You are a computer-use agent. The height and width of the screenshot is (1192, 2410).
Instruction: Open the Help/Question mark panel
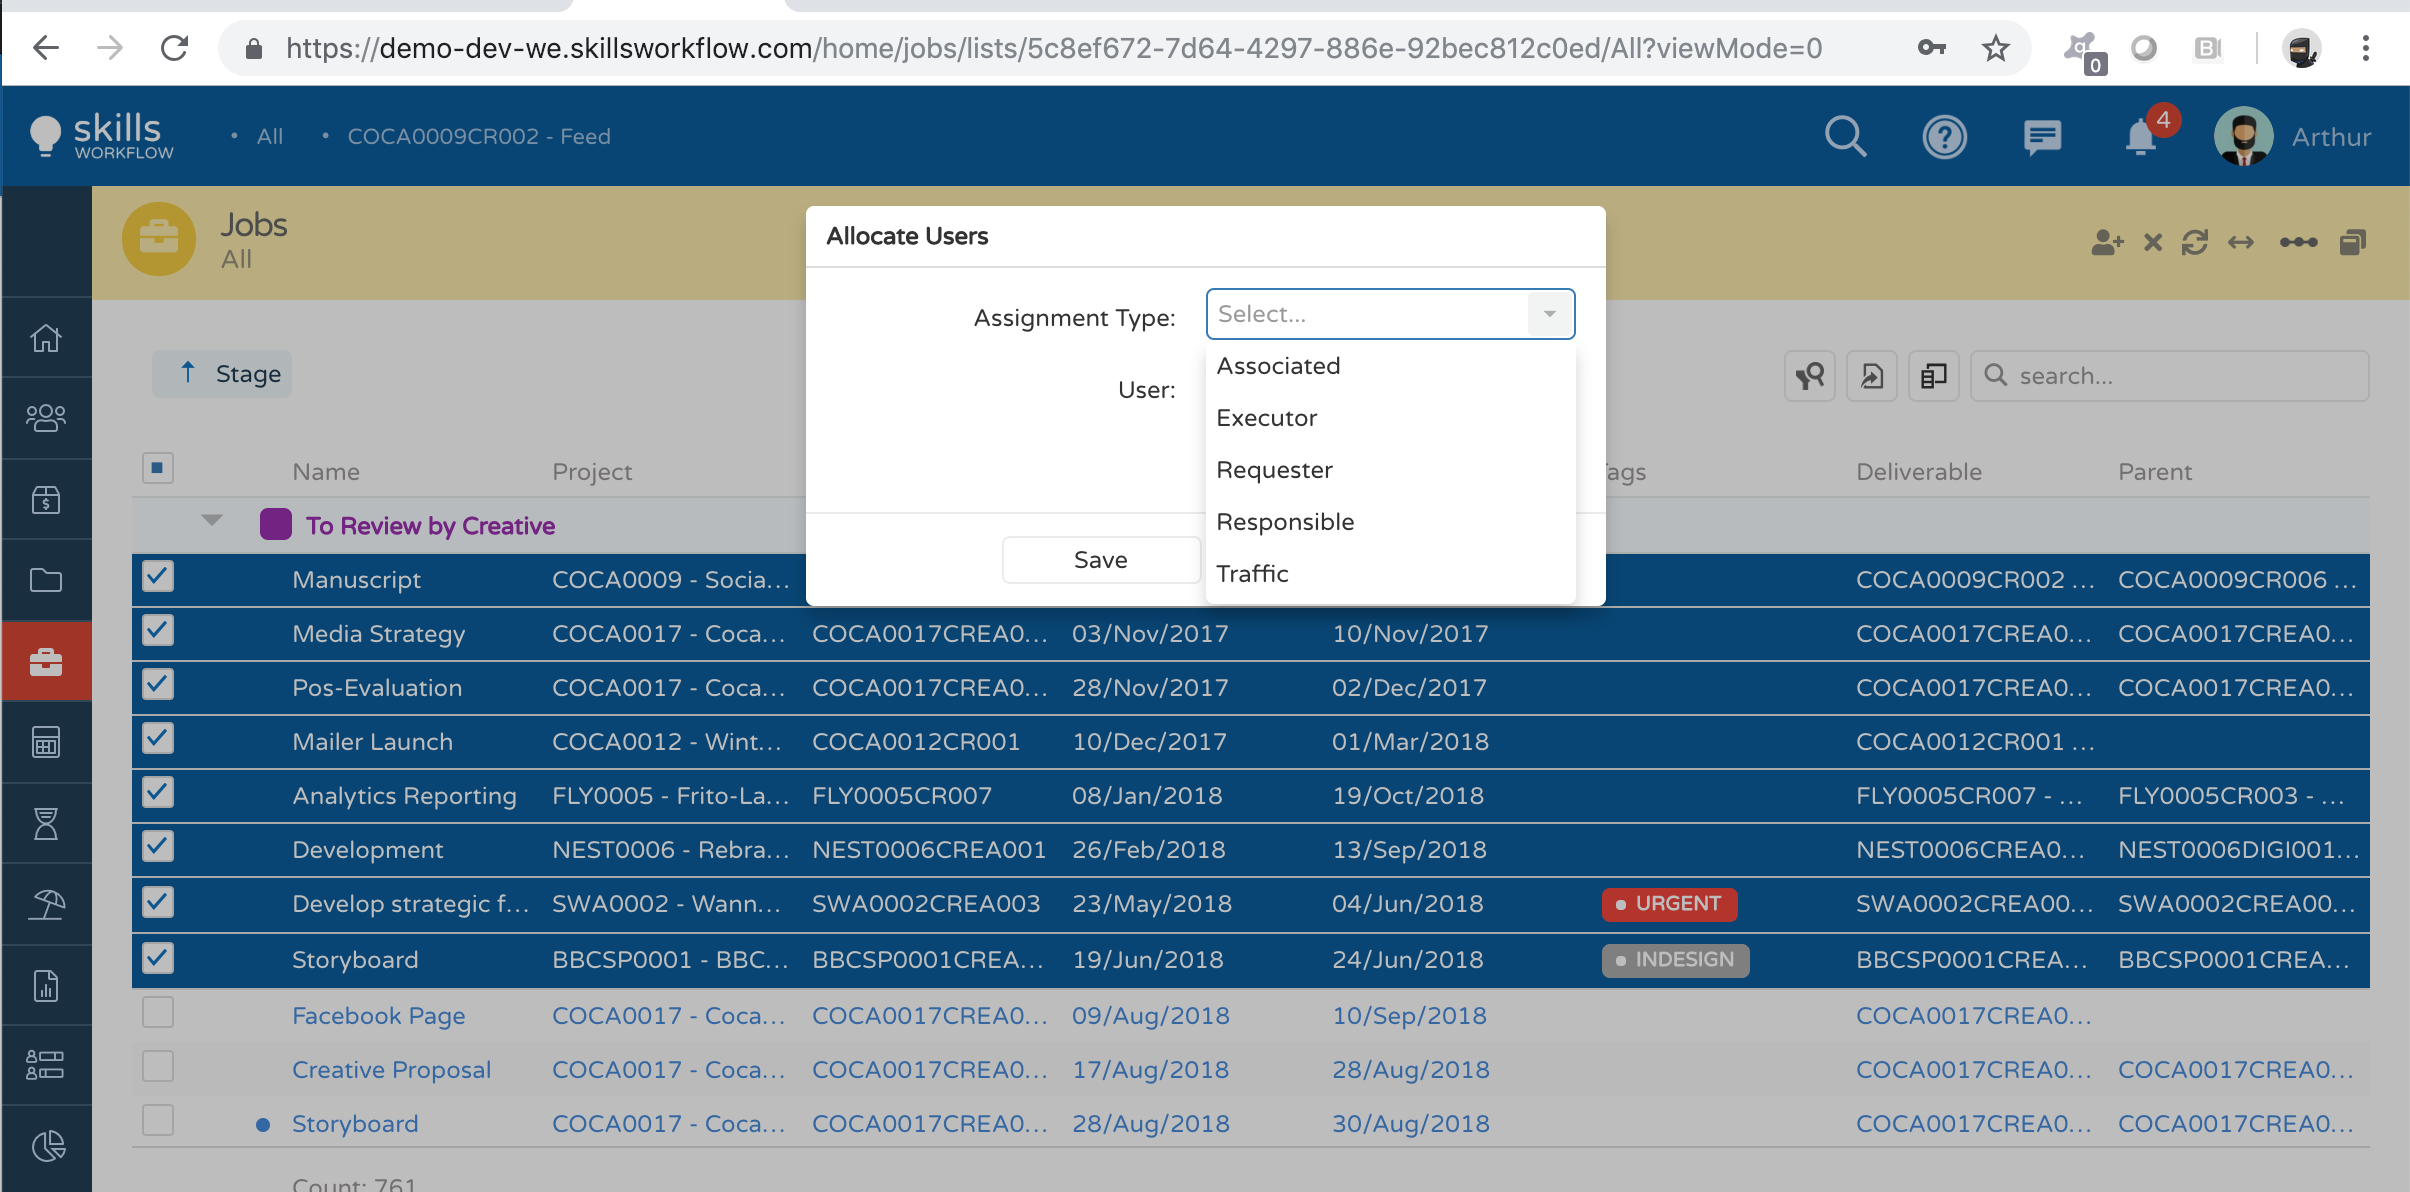click(x=1946, y=138)
